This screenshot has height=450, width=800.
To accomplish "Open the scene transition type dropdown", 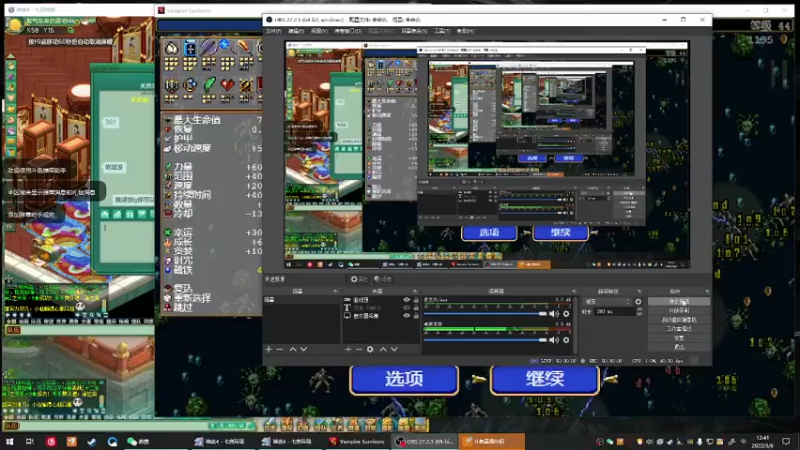I will point(607,302).
